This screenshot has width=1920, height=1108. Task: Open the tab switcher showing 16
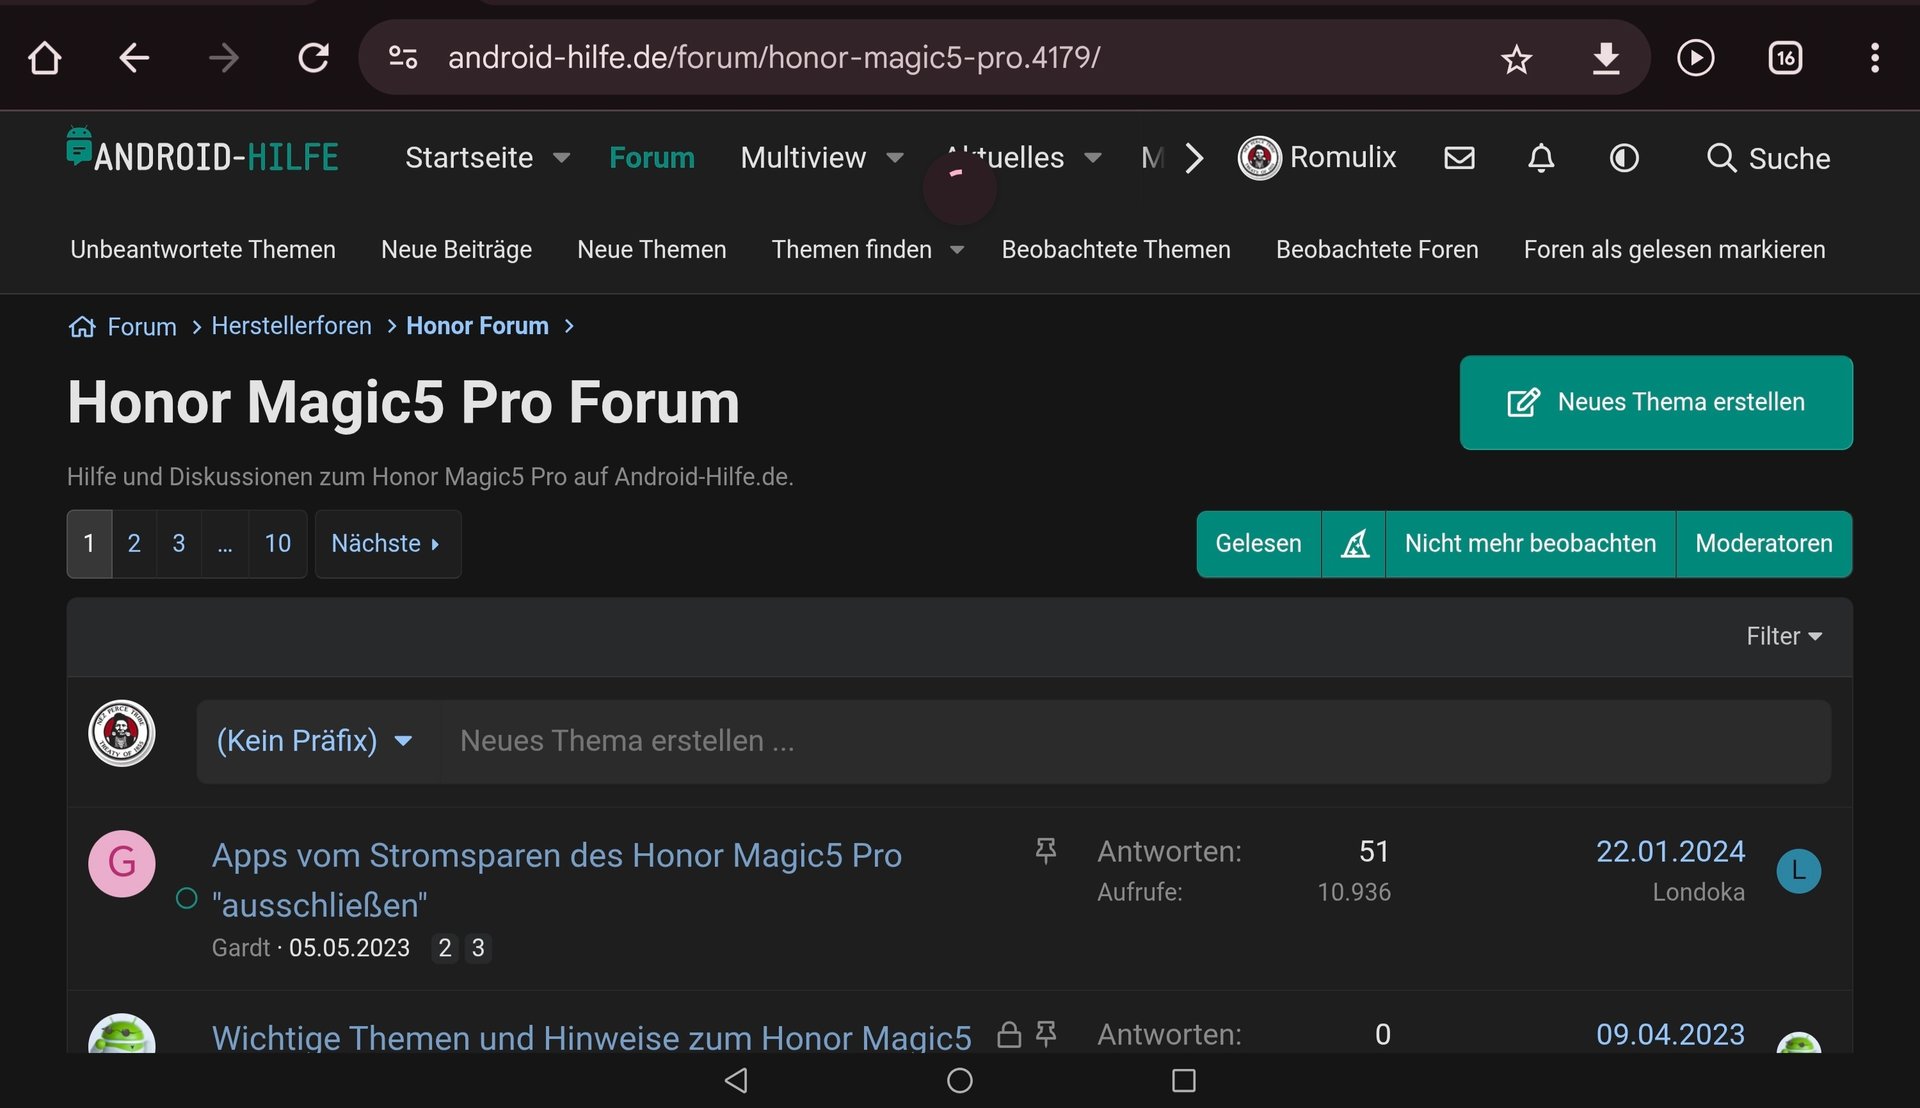[1785, 58]
